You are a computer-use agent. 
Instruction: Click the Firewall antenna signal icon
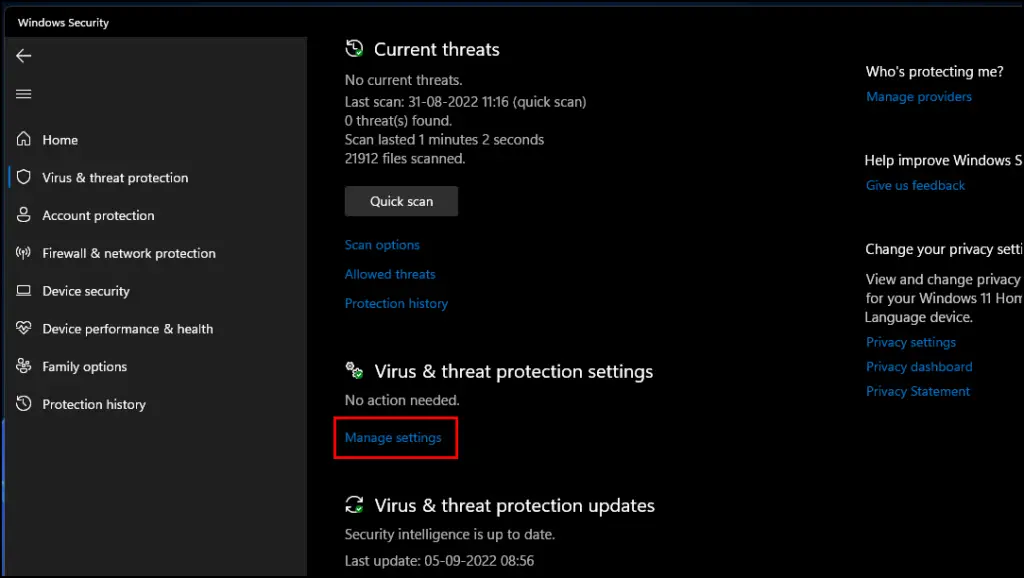[24, 253]
